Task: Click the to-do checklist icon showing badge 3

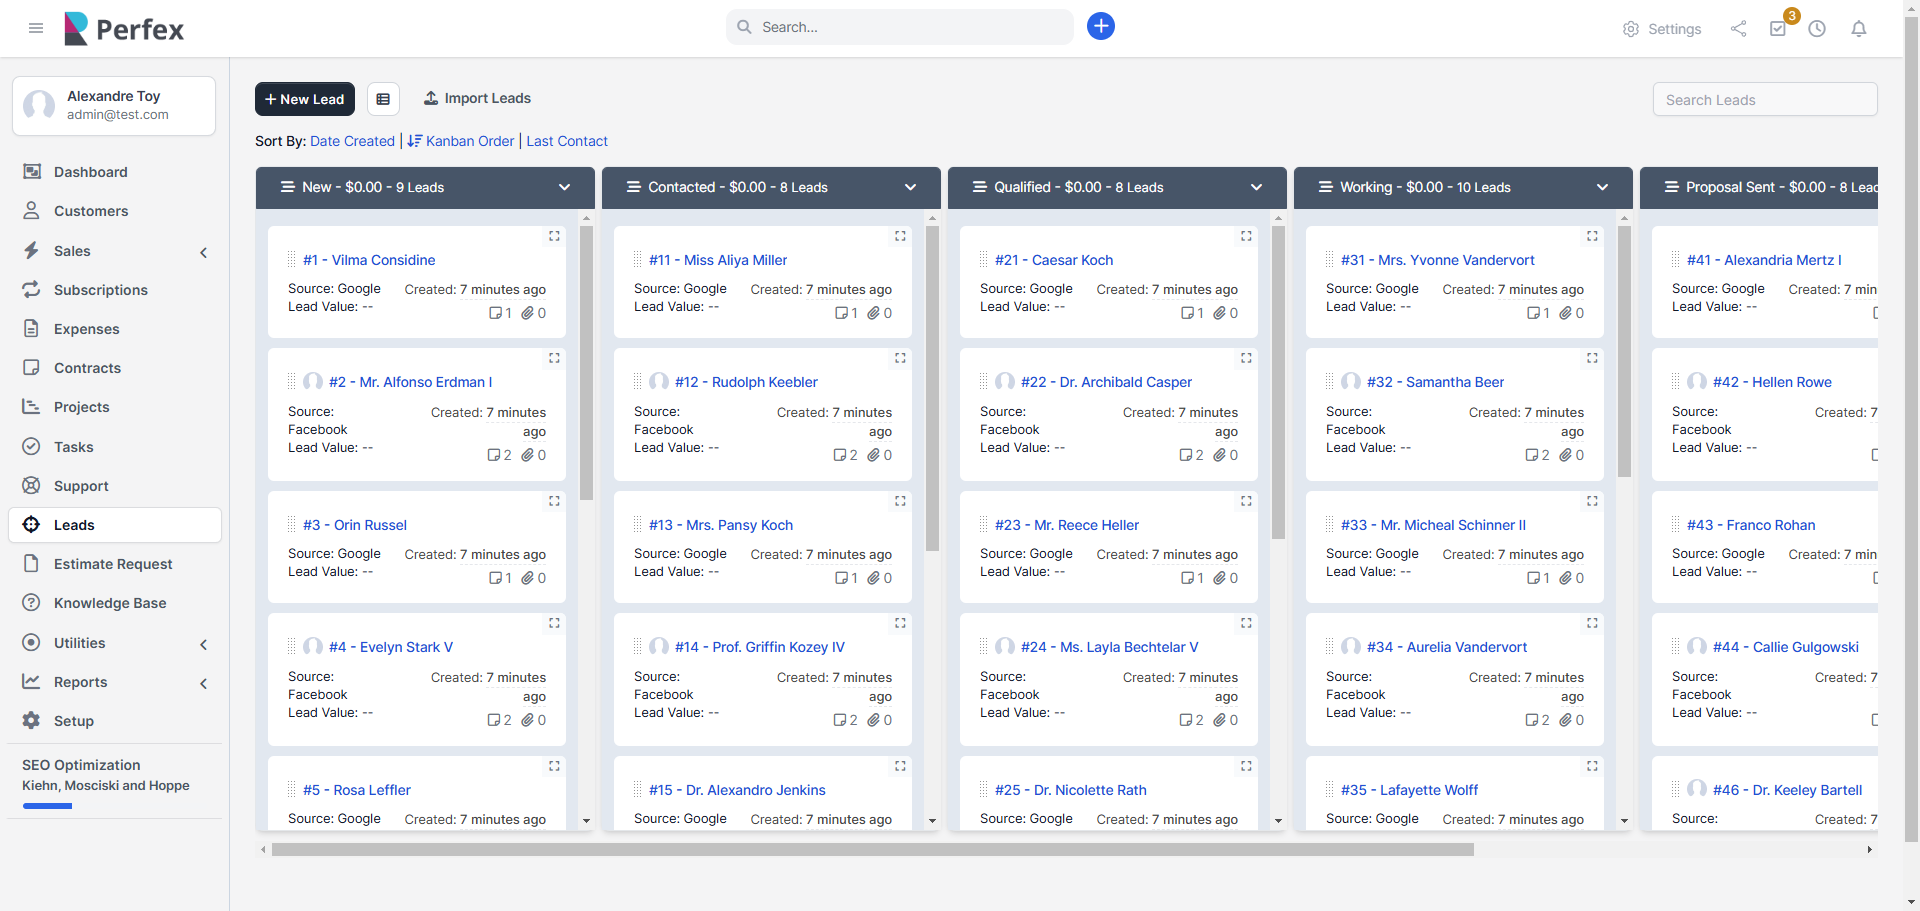Action: 1779,30
